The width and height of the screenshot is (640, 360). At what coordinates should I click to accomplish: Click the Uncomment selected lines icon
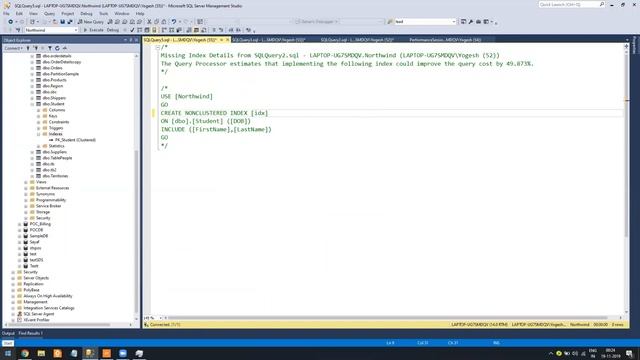pyautogui.click(x=221, y=30)
